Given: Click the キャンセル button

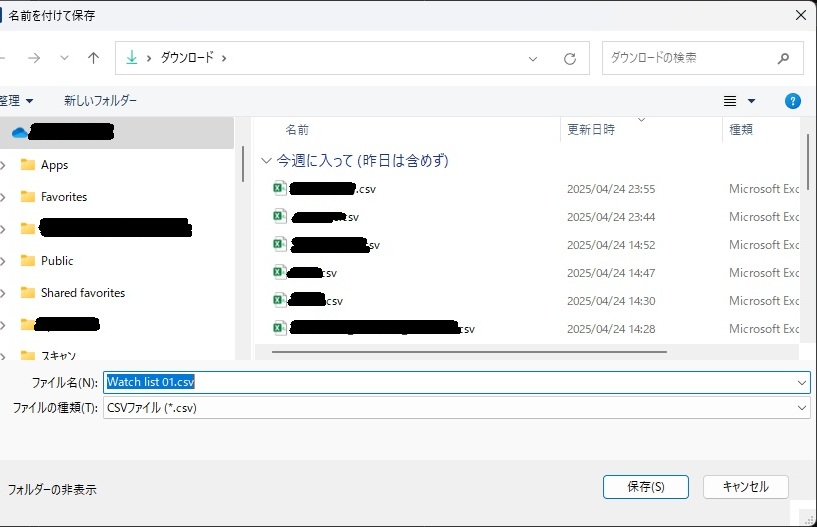Looking at the screenshot, I should [x=746, y=487].
